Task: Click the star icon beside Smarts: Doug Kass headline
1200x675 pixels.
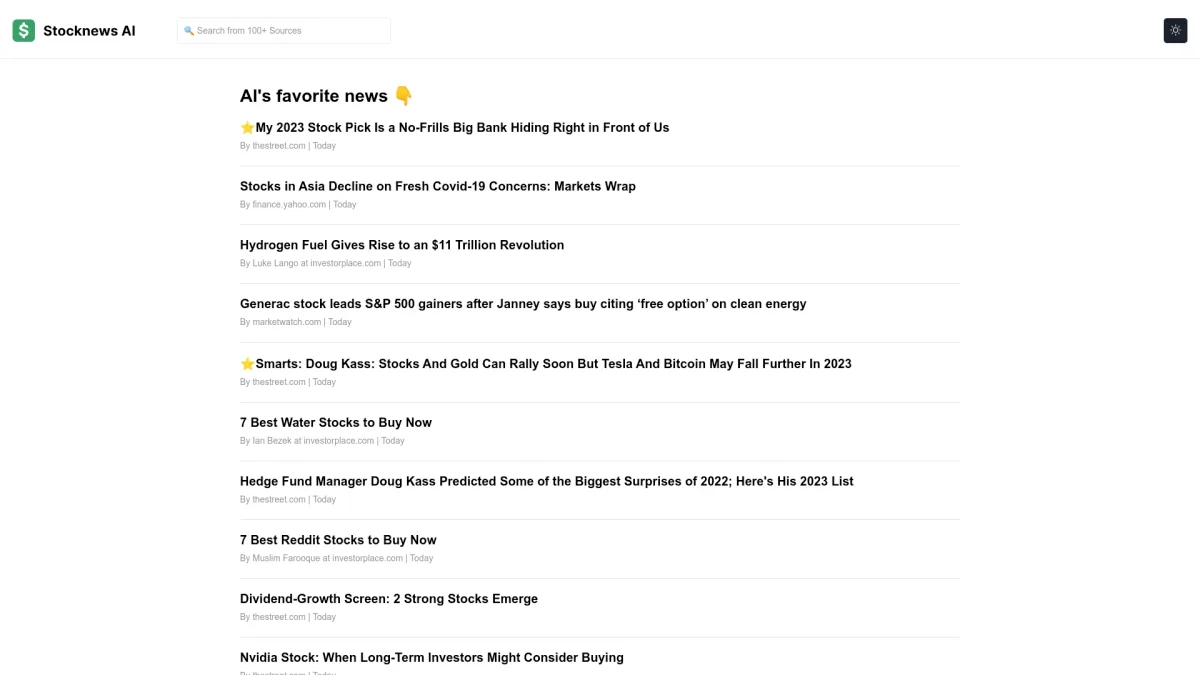Action: click(x=247, y=364)
